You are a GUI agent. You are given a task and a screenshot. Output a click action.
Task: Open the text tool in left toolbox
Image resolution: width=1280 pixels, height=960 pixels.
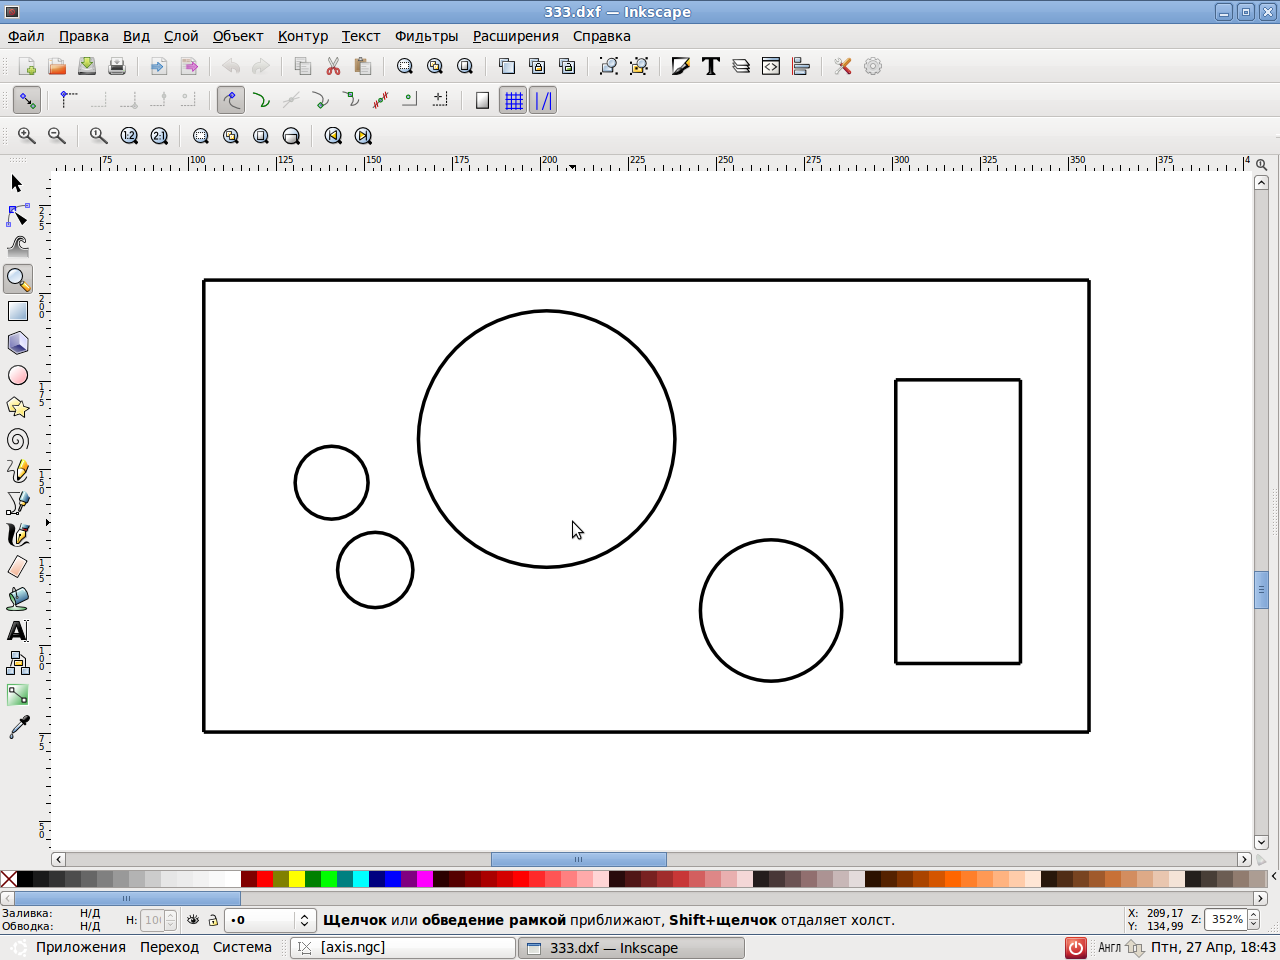click(18, 631)
